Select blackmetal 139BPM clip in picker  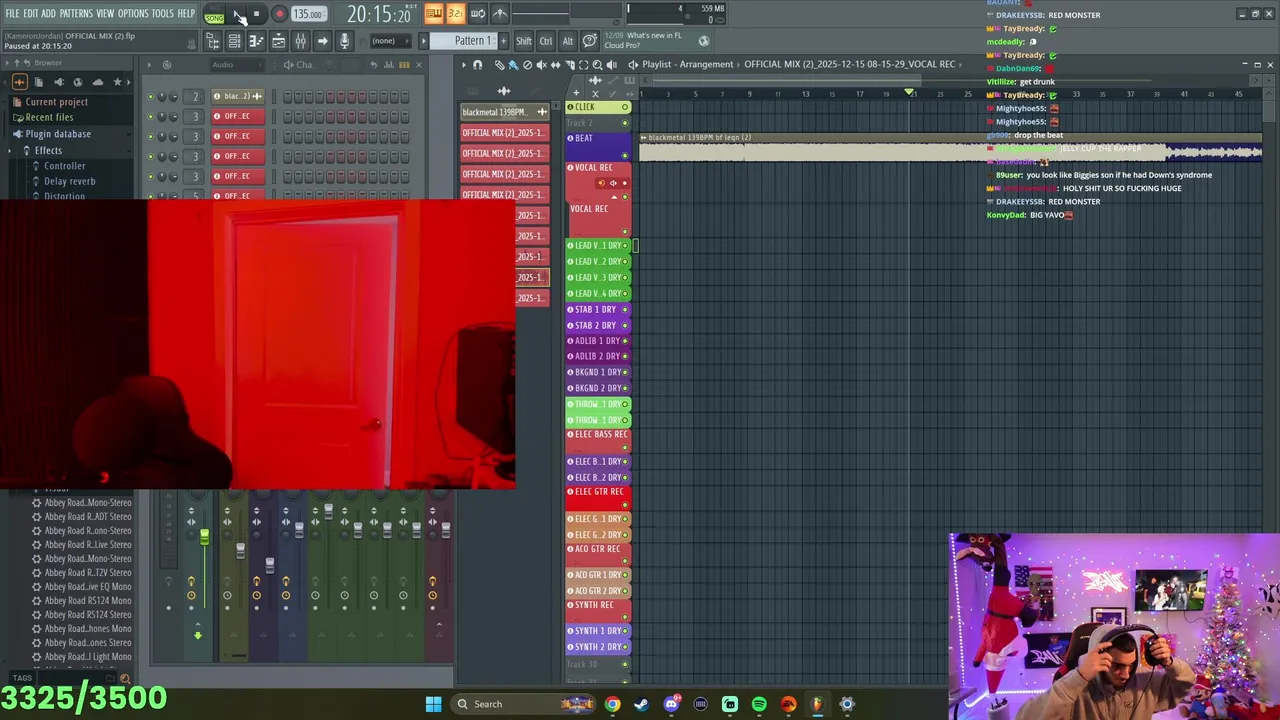pyautogui.click(x=504, y=112)
